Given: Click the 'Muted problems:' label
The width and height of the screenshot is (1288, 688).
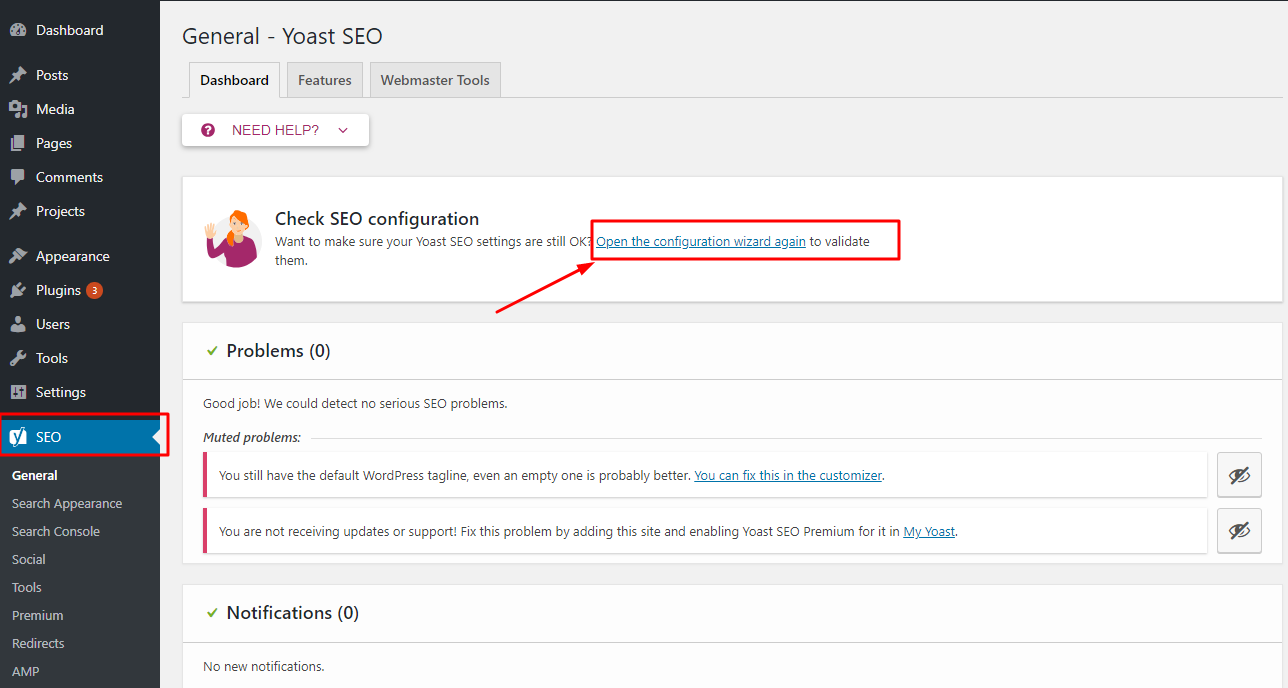Looking at the screenshot, I should pos(252,437).
